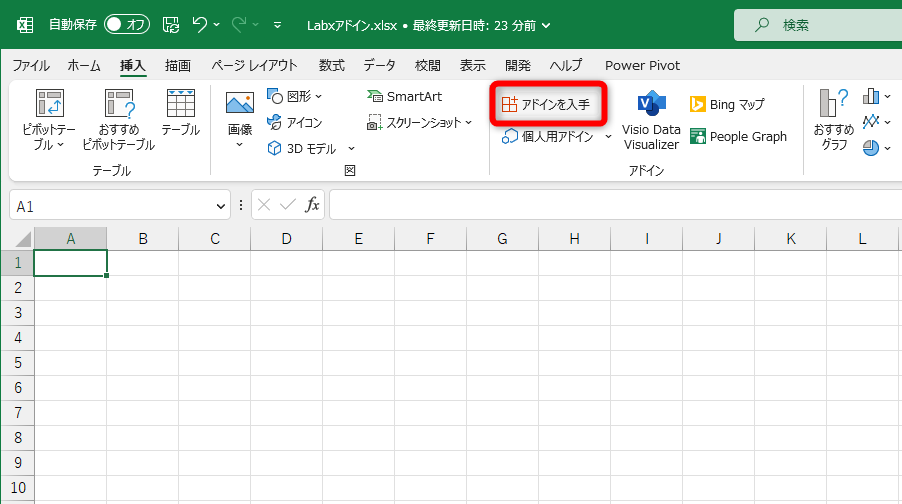Click the 個人用アドイン button
Viewport: 902px width, 504px height.
click(548, 136)
